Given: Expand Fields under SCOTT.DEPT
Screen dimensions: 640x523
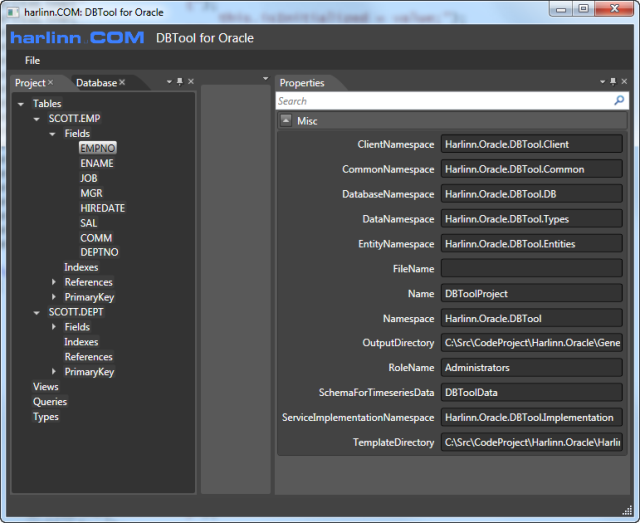Looking at the screenshot, I should 53,327.
